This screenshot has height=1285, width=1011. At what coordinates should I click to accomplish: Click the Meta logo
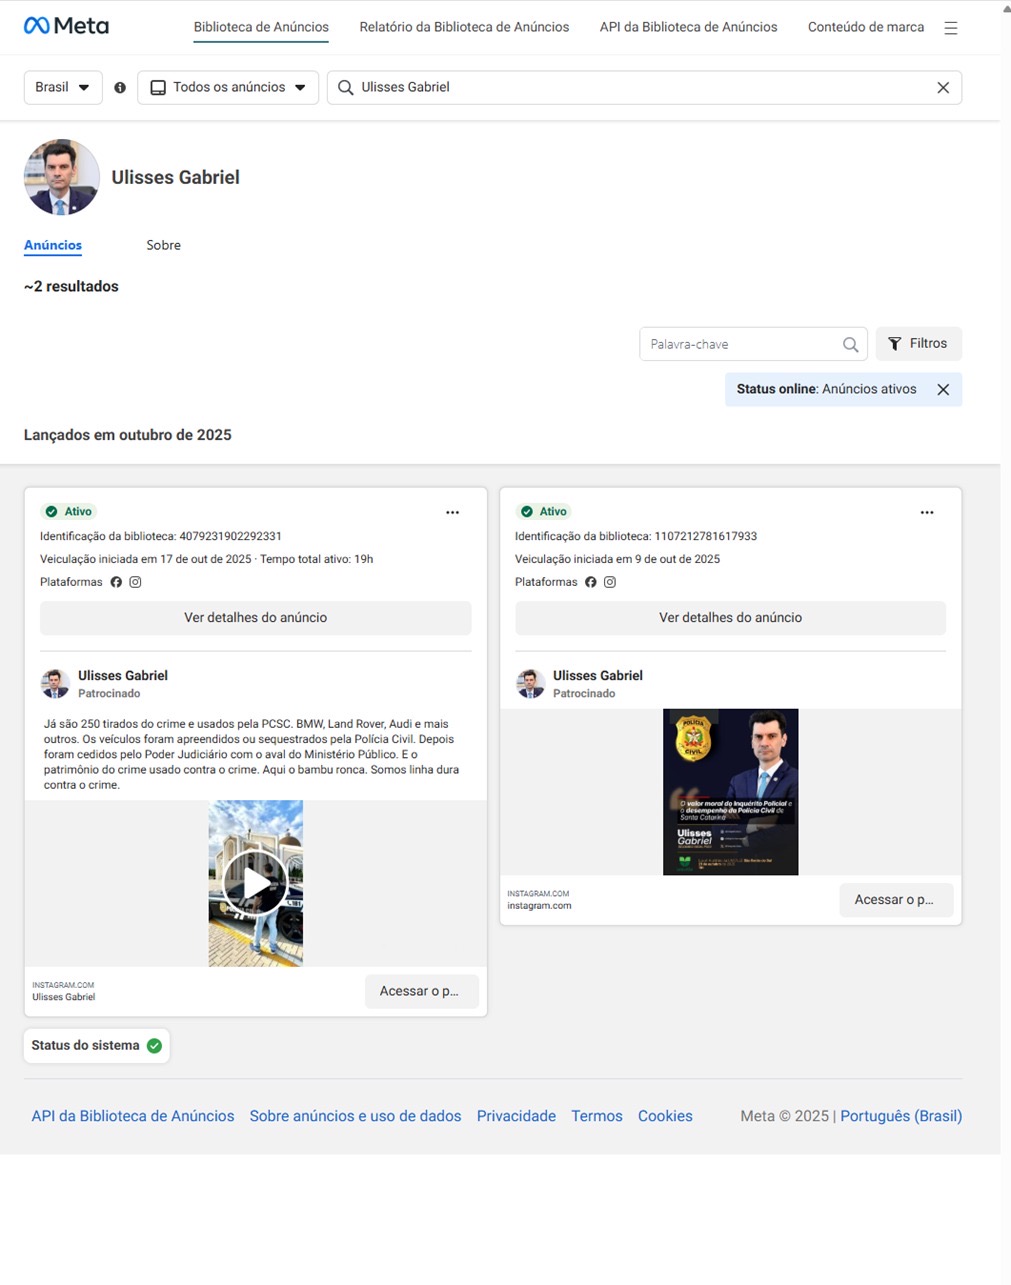pos(66,26)
